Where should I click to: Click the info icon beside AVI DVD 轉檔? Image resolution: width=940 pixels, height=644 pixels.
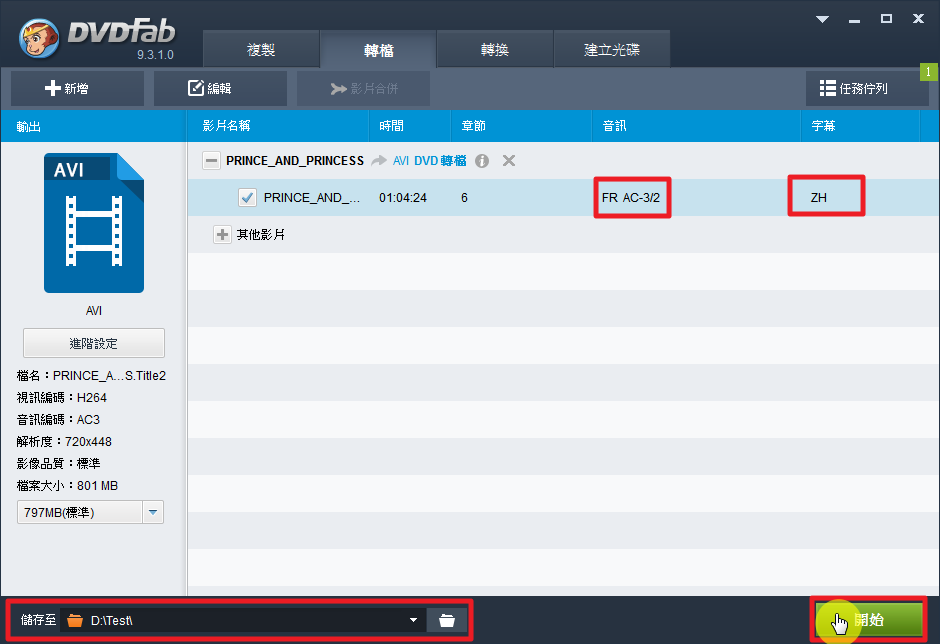tap(482, 160)
